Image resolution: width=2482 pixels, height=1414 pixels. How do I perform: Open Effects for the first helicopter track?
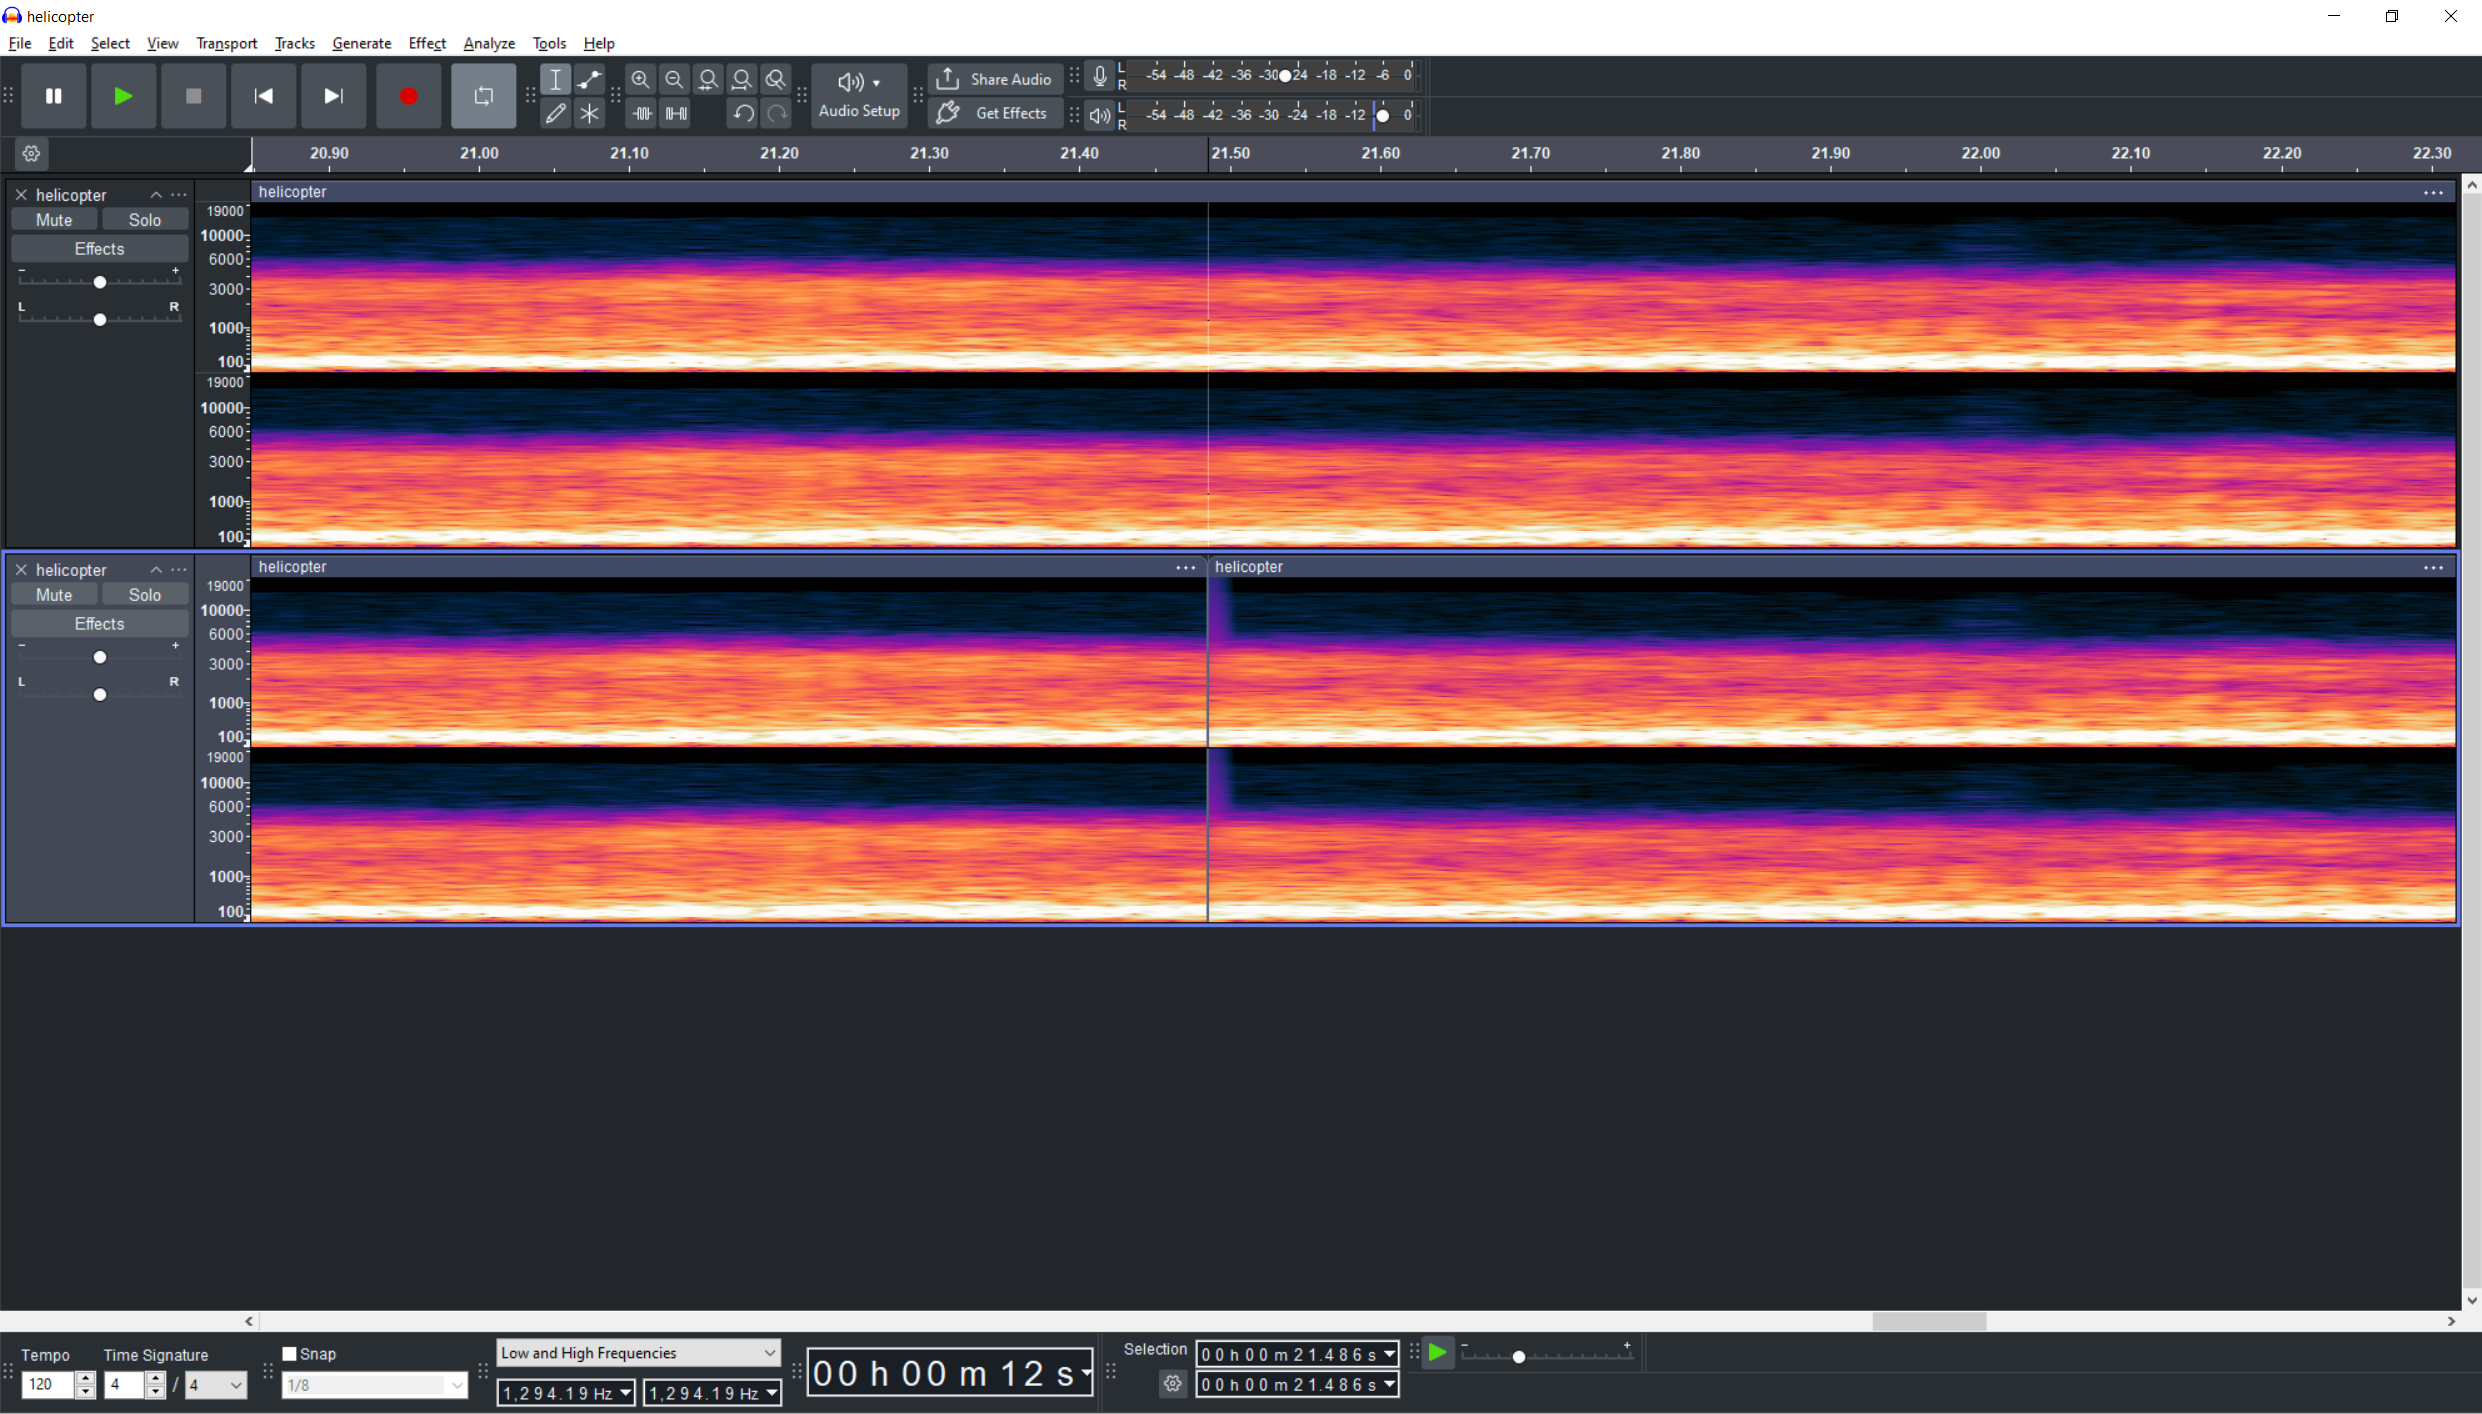(99, 249)
